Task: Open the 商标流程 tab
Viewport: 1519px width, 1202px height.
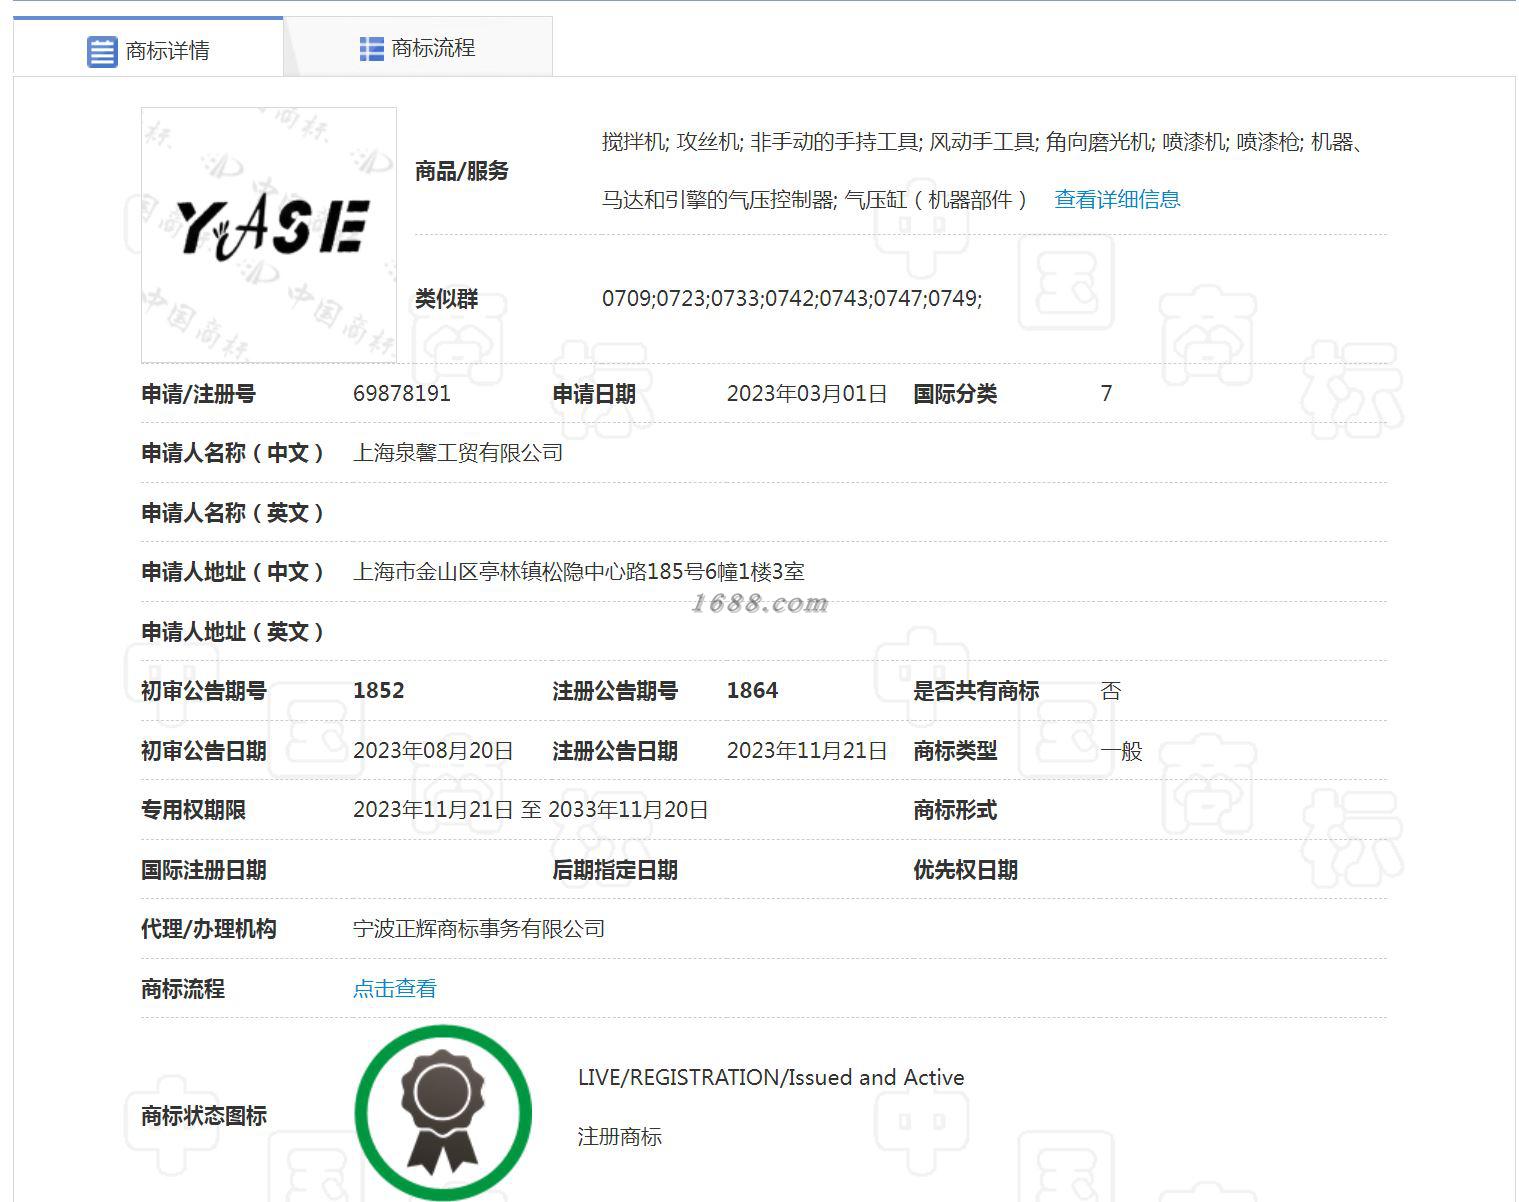Action: [417, 48]
